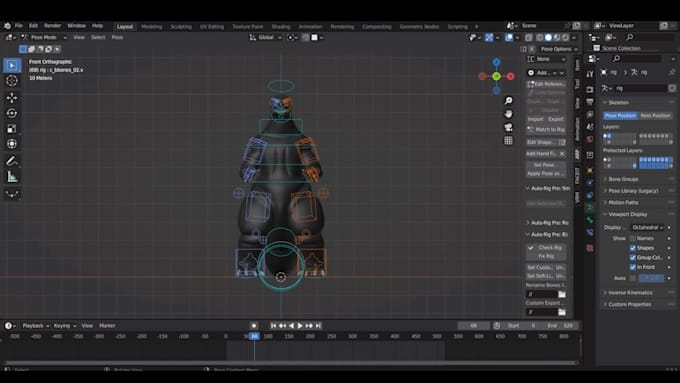
Task: Open the Bone properties tab icon
Action: pyautogui.click(x=590, y=220)
